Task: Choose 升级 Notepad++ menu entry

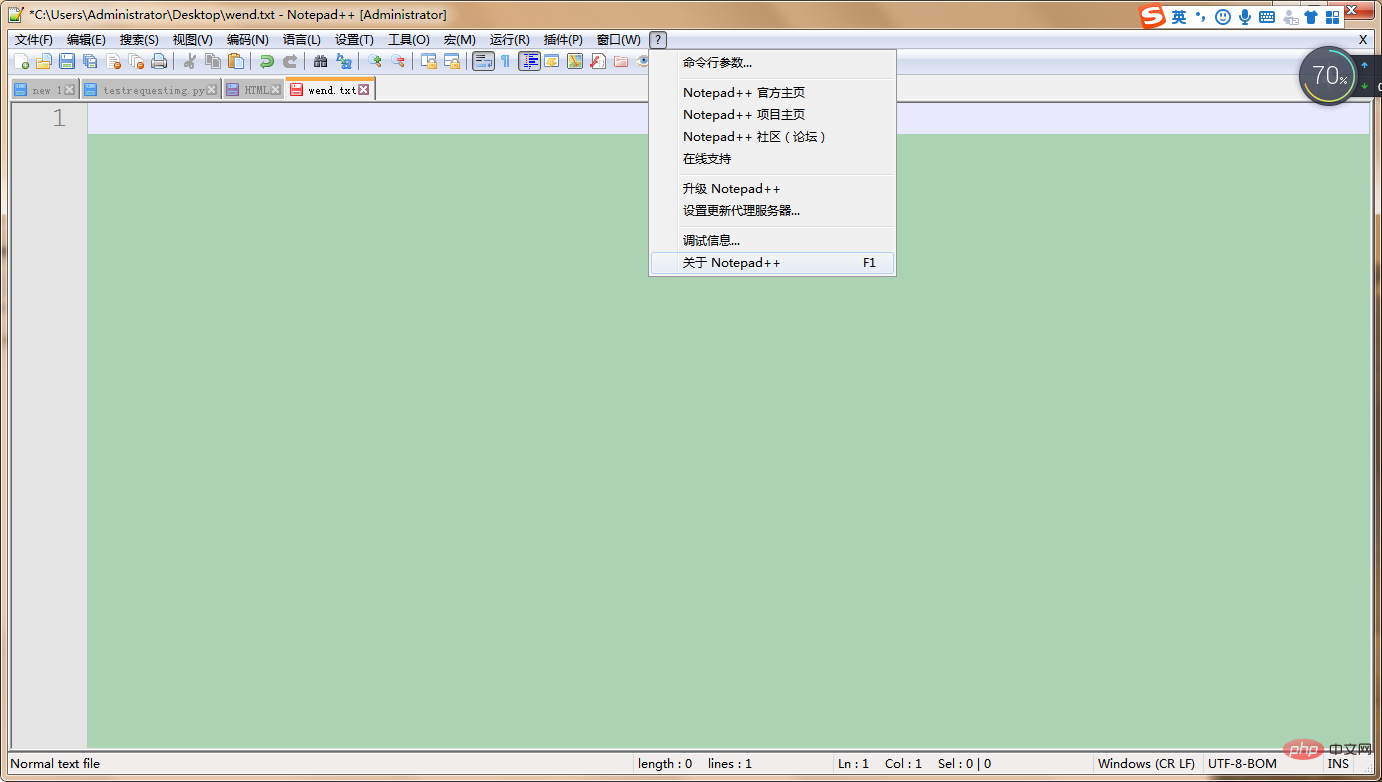Action: 772,189
